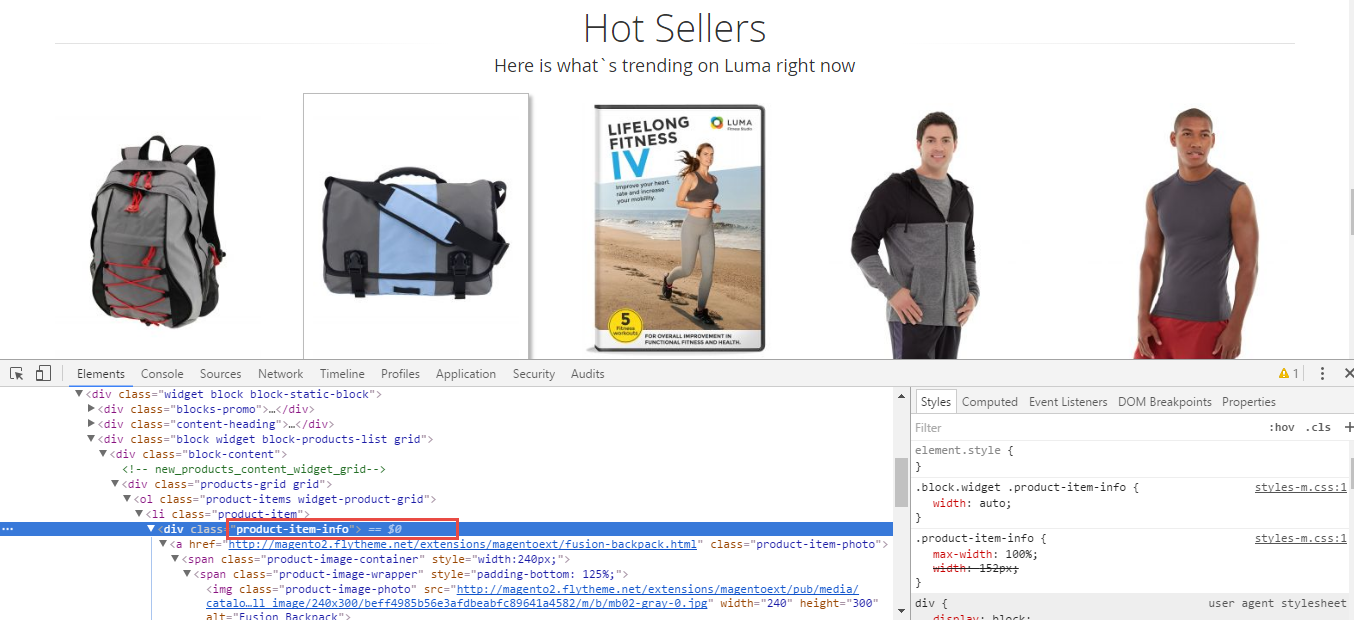The image size is (1354, 620).
Task: Open the Network tab
Action: coord(280,373)
